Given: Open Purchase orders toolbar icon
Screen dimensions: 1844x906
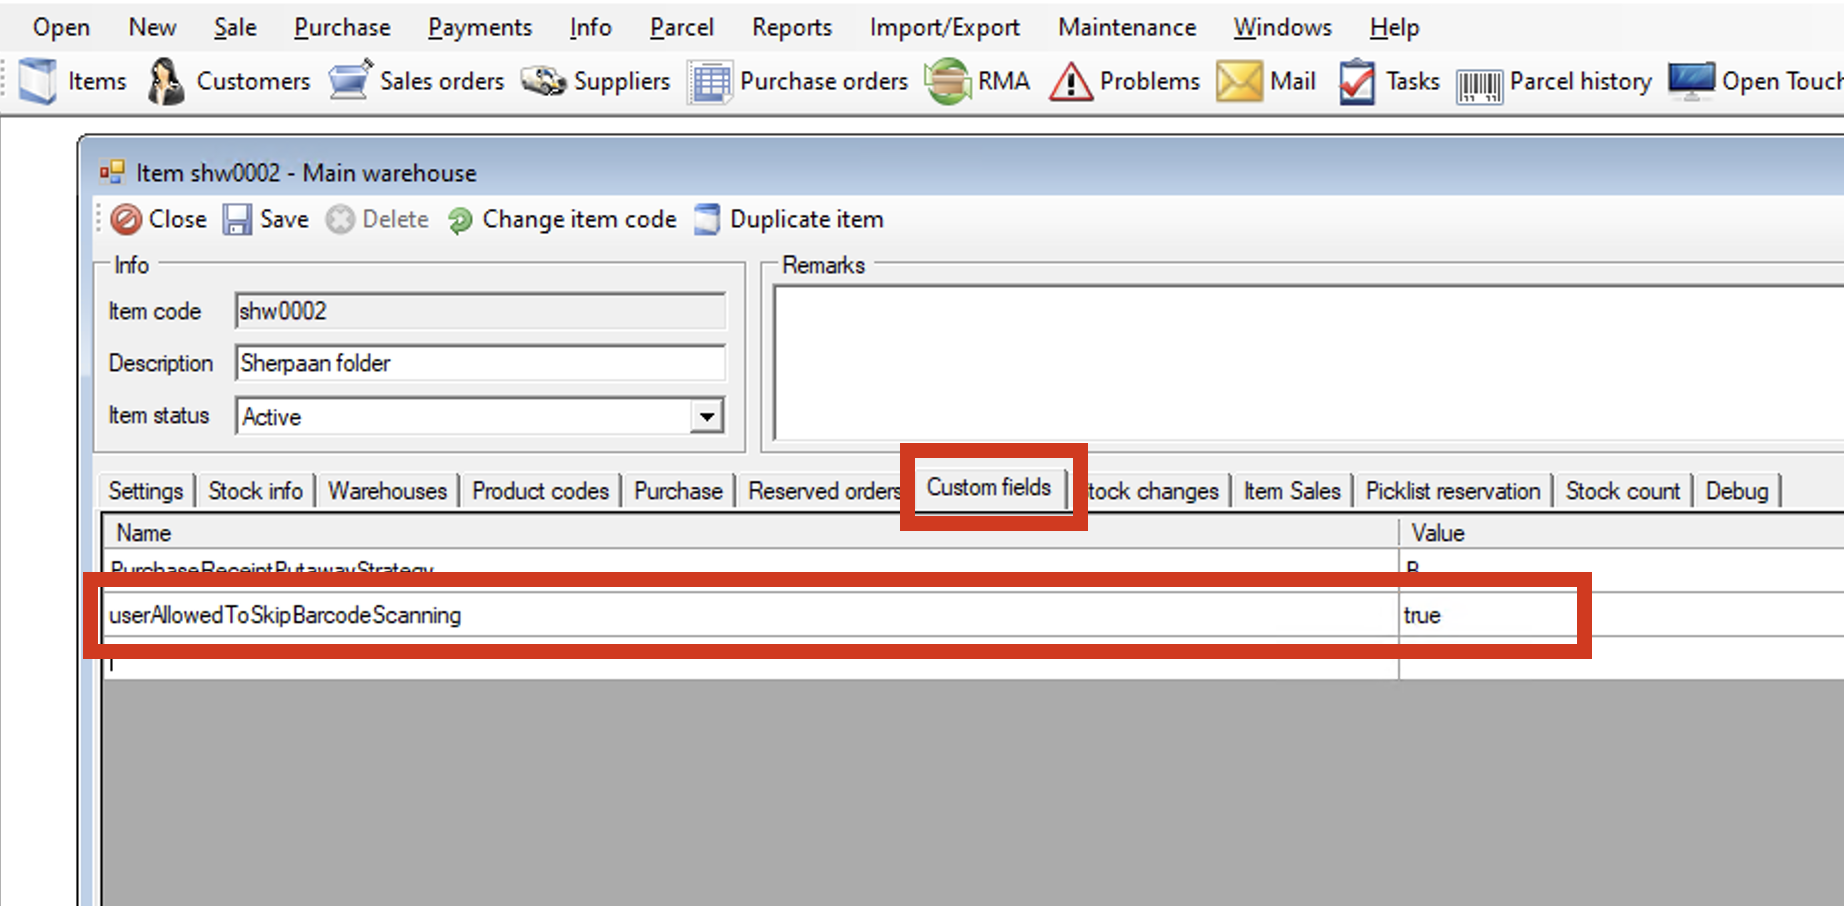Looking at the screenshot, I should point(710,82).
